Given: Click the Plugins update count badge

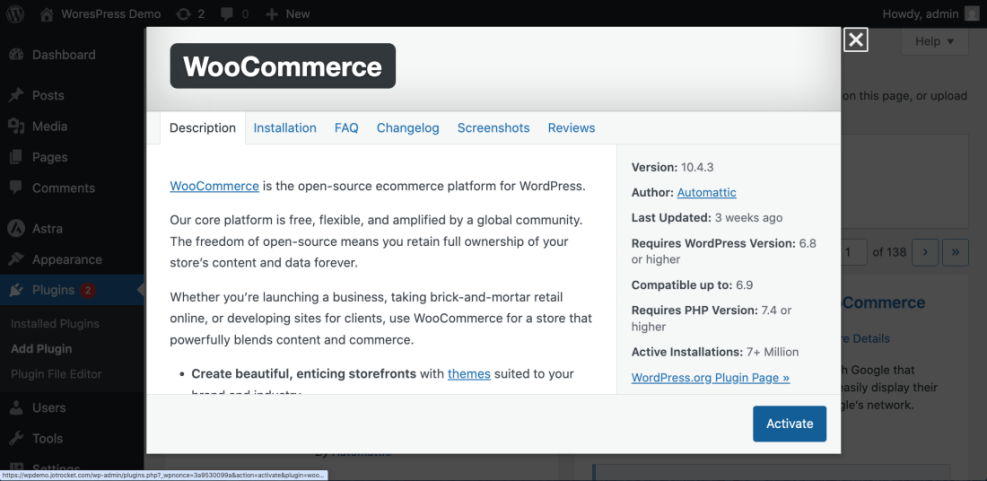Looking at the screenshot, I should click(87, 290).
